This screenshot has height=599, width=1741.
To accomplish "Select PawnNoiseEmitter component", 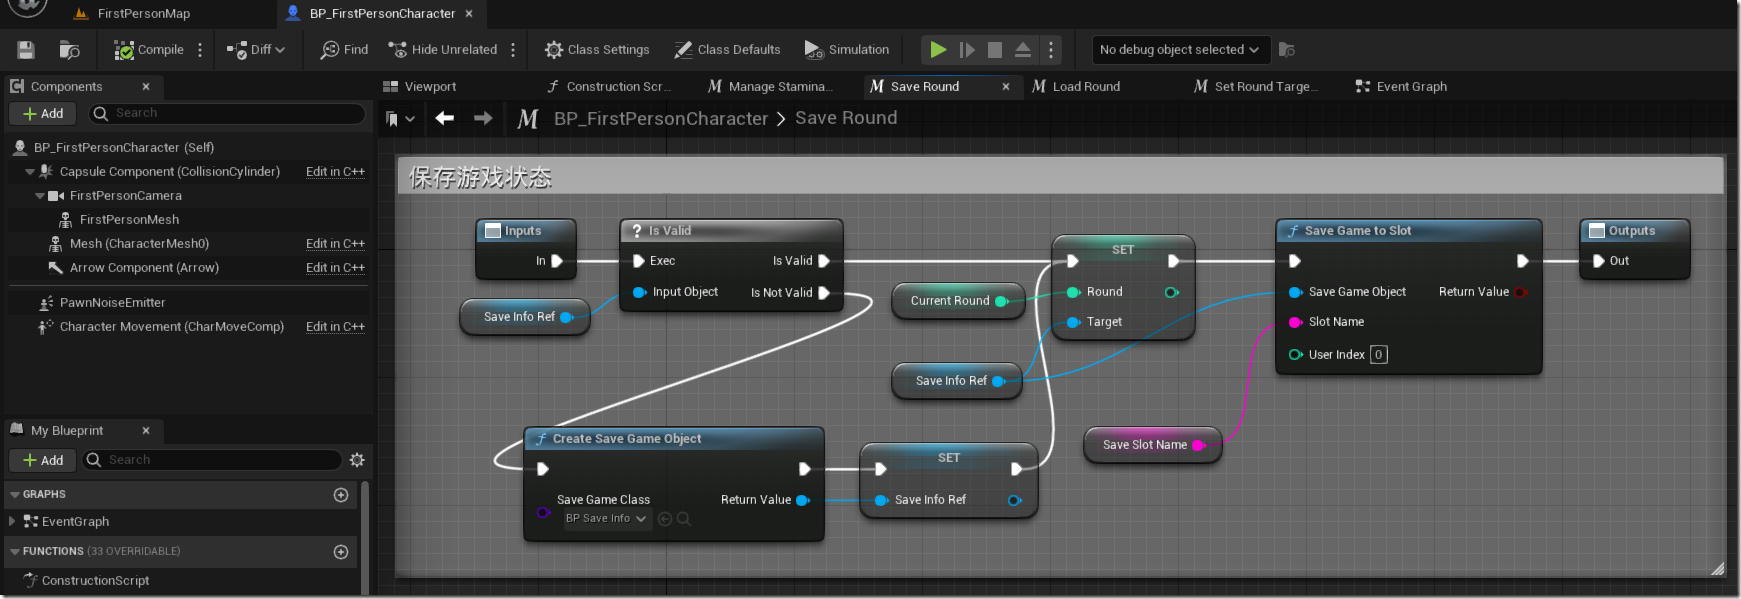I will point(112,303).
